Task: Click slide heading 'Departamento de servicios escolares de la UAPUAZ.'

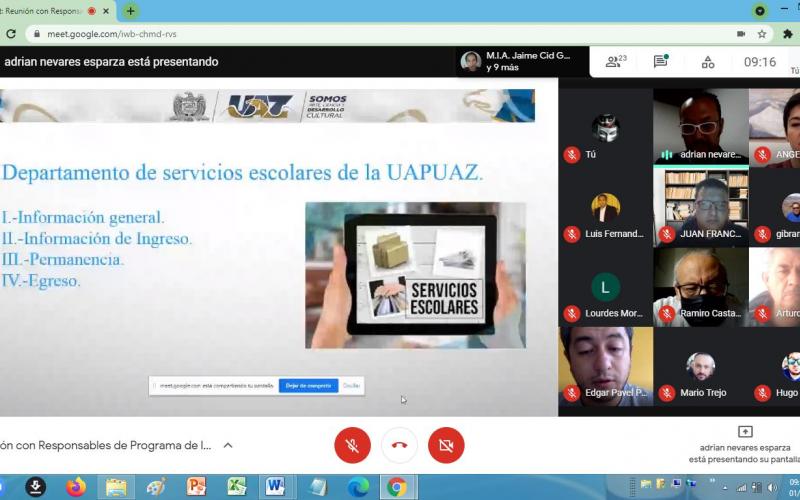Action: click(242, 172)
